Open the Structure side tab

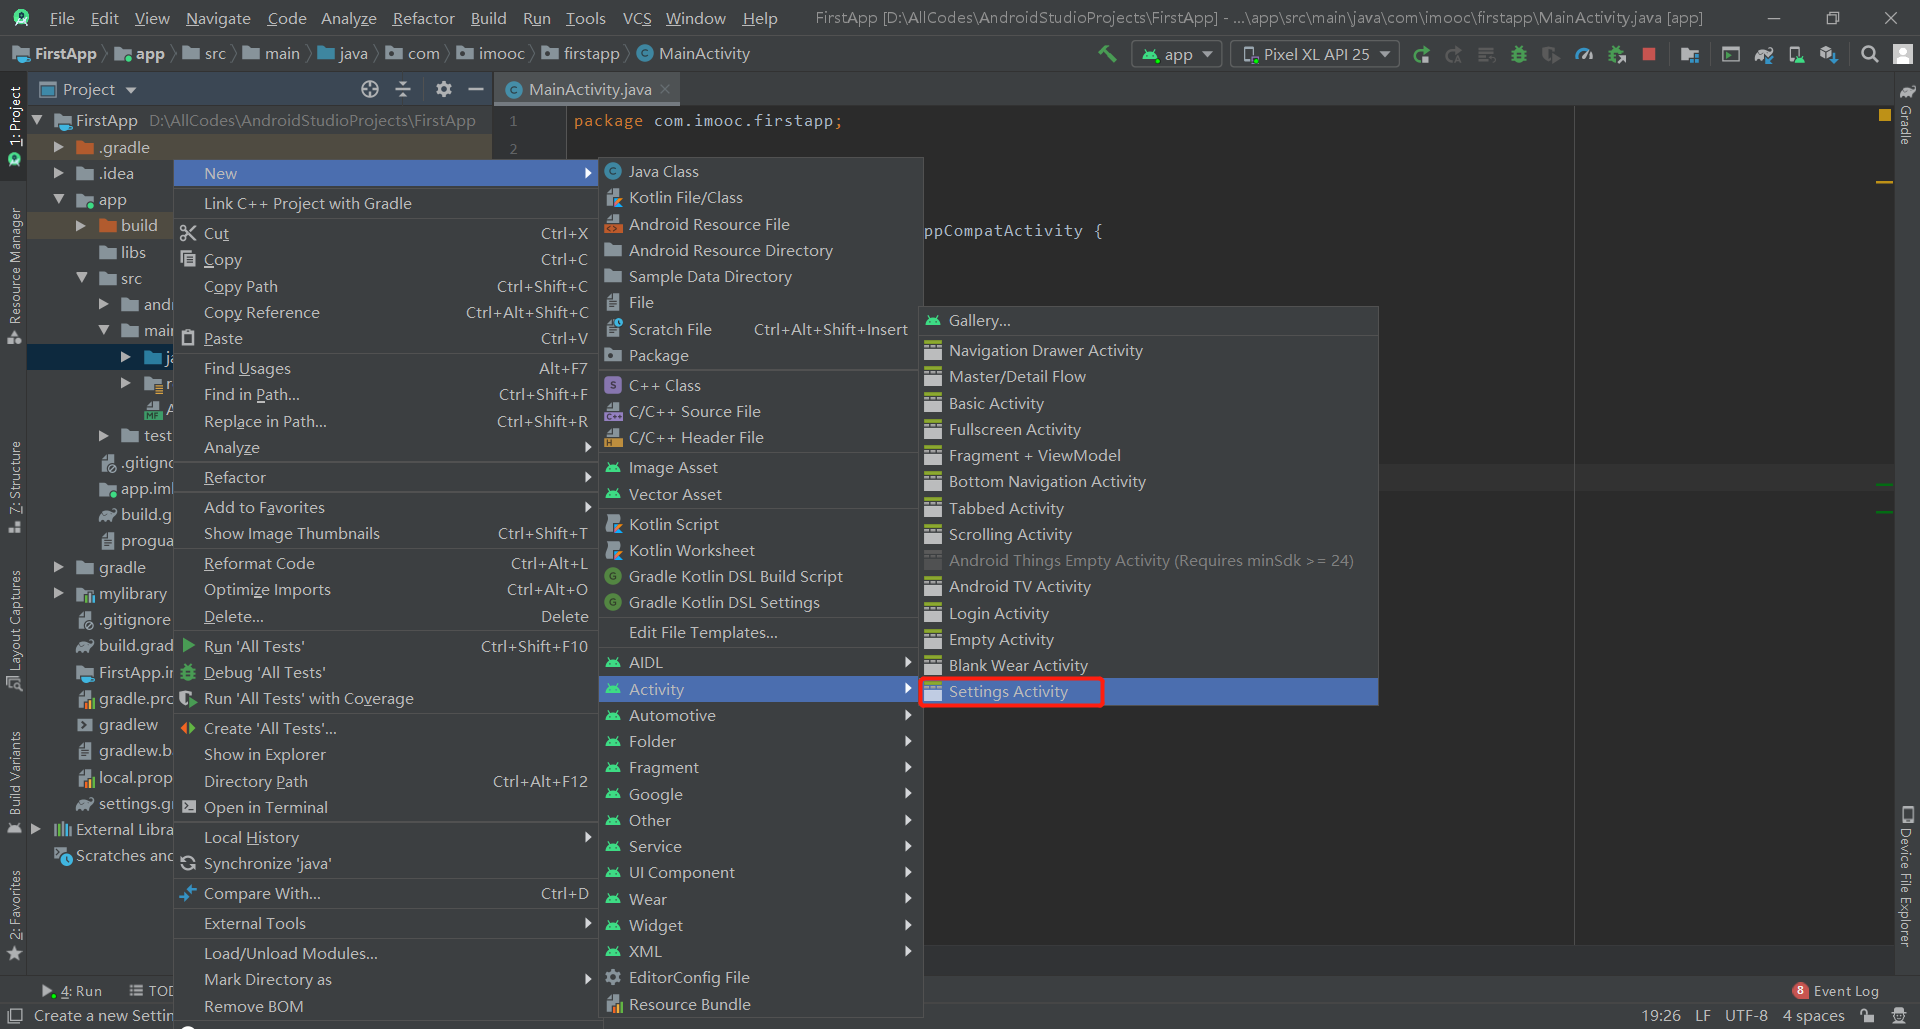[14, 486]
